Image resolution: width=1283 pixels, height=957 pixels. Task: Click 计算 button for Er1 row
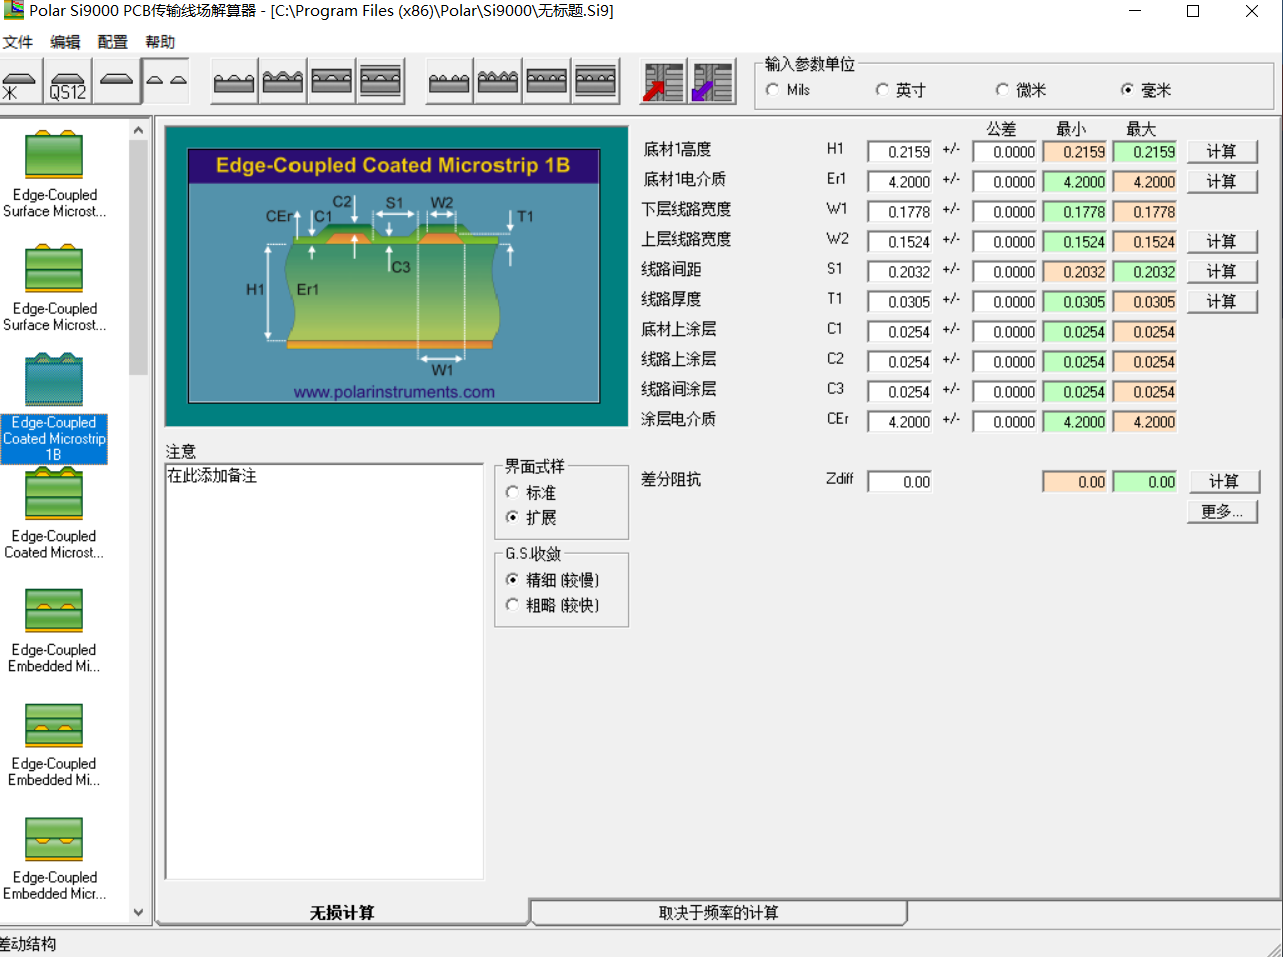point(1221,182)
